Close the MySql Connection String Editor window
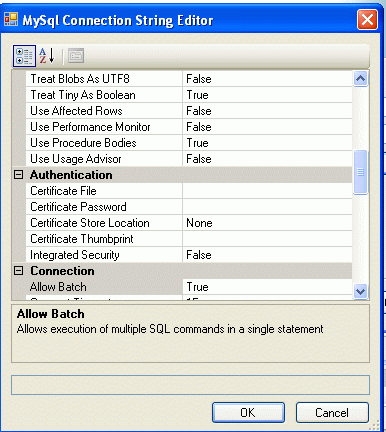This screenshot has height=432, width=386. (367, 20)
